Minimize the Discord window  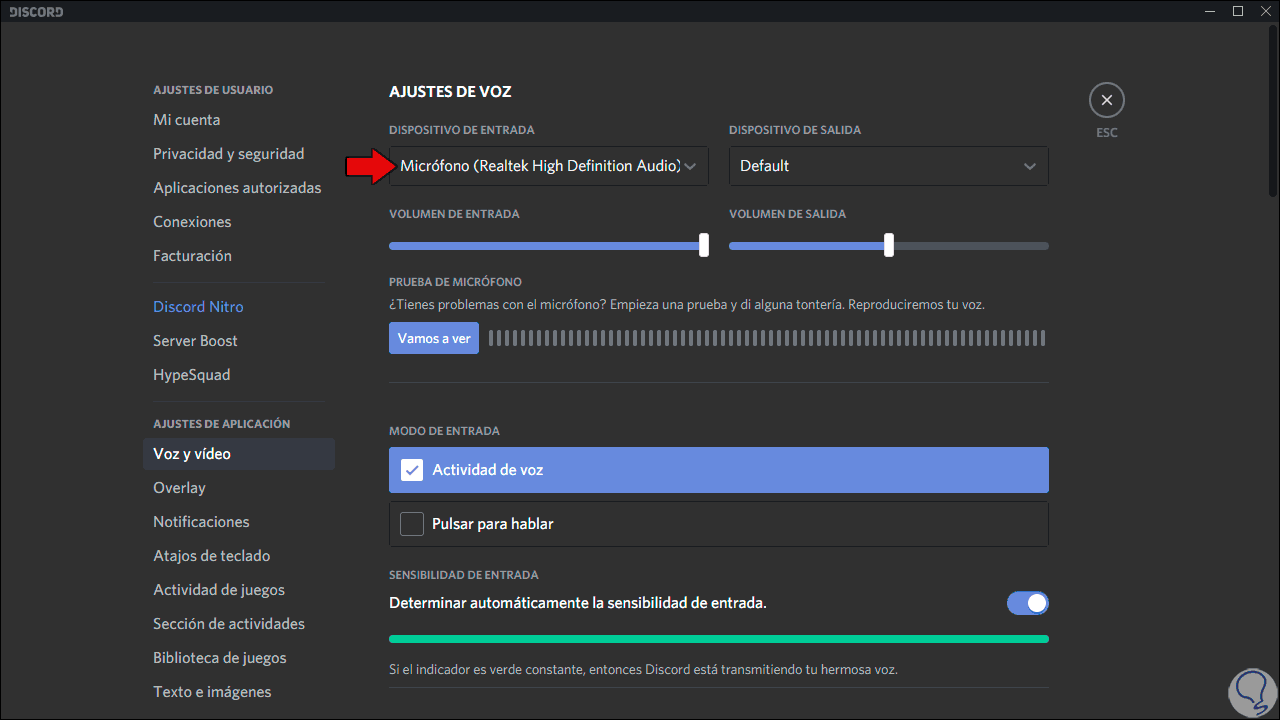point(1212,11)
